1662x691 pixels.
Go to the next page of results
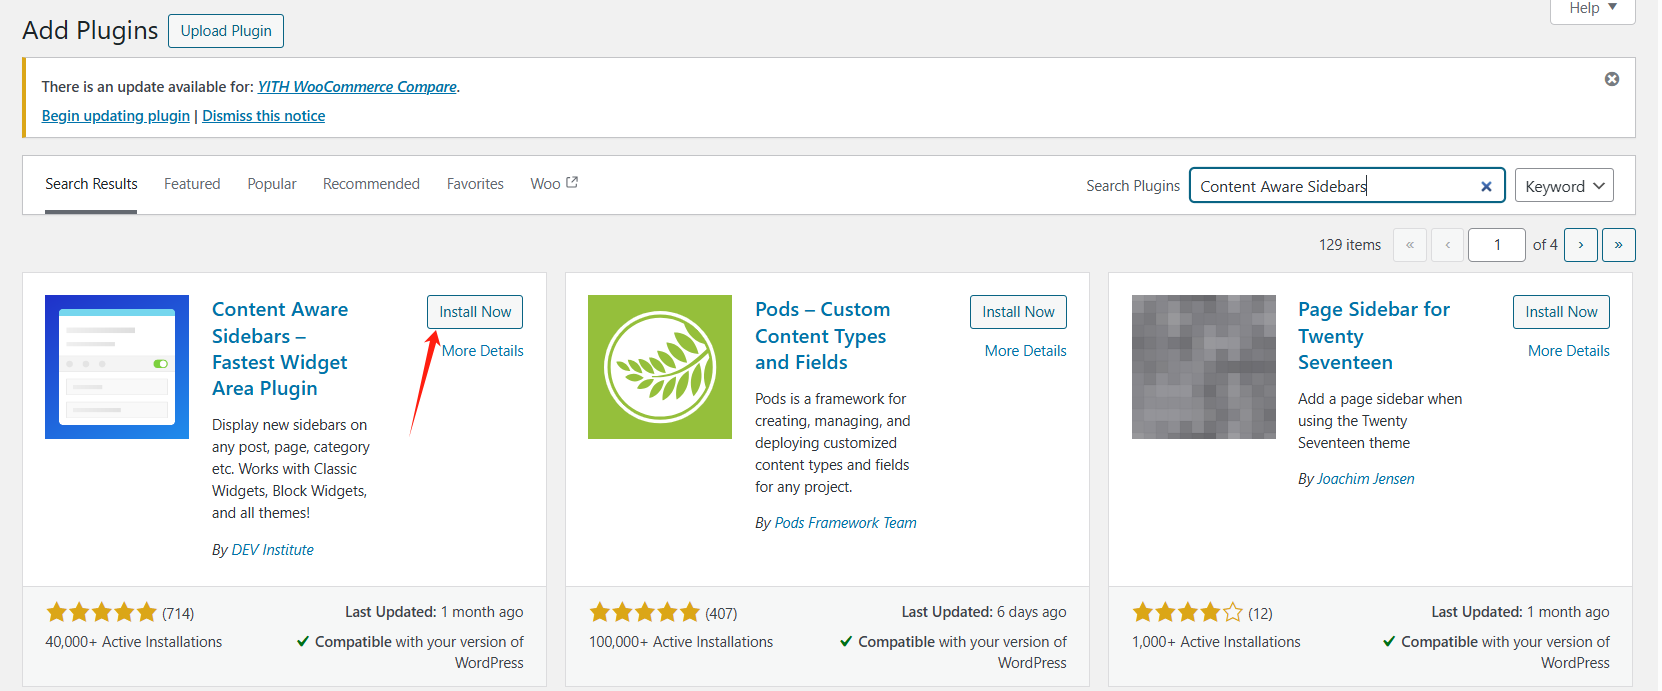point(1580,245)
